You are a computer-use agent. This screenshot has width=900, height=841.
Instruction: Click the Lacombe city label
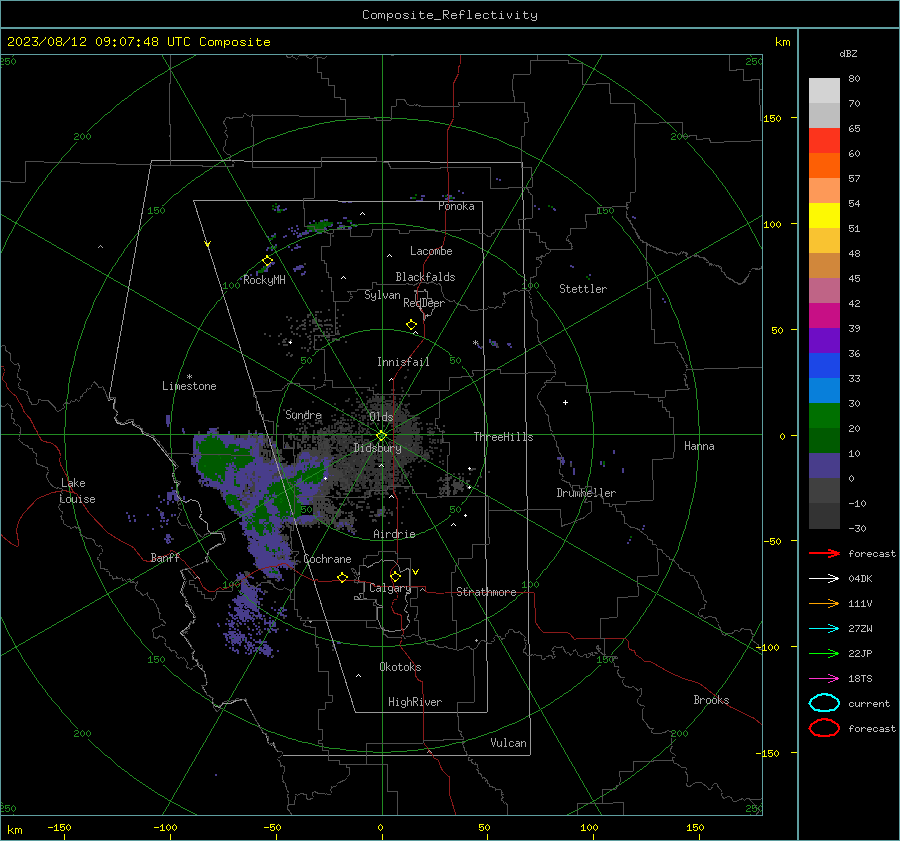coord(431,251)
